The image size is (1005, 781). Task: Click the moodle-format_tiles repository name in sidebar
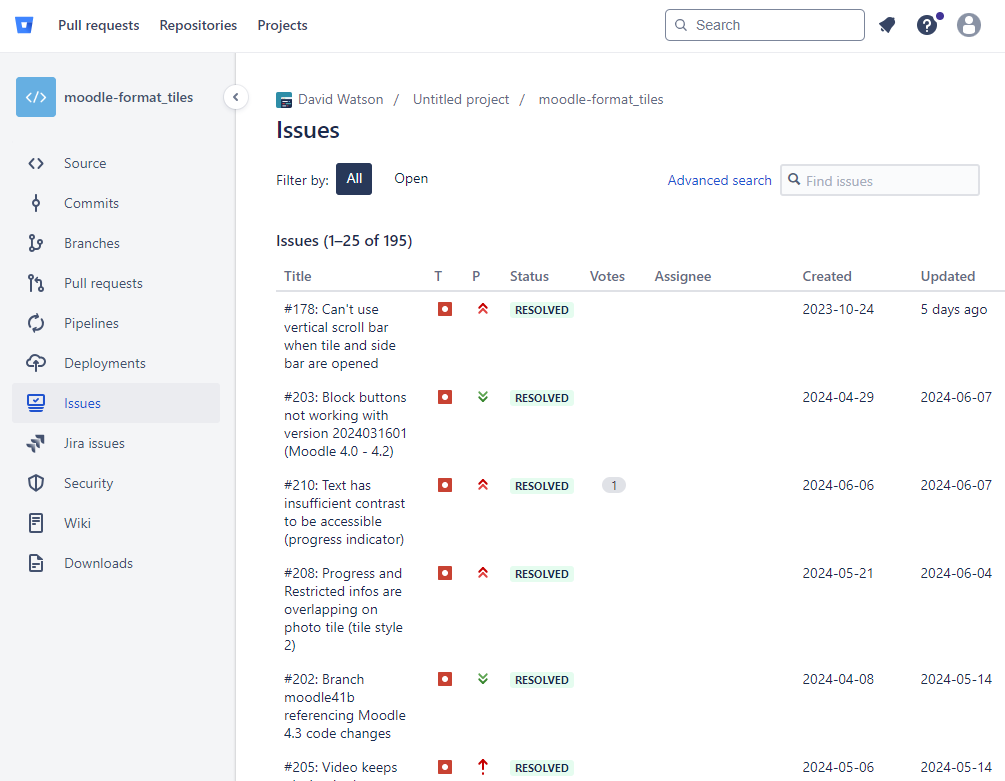[128, 97]
